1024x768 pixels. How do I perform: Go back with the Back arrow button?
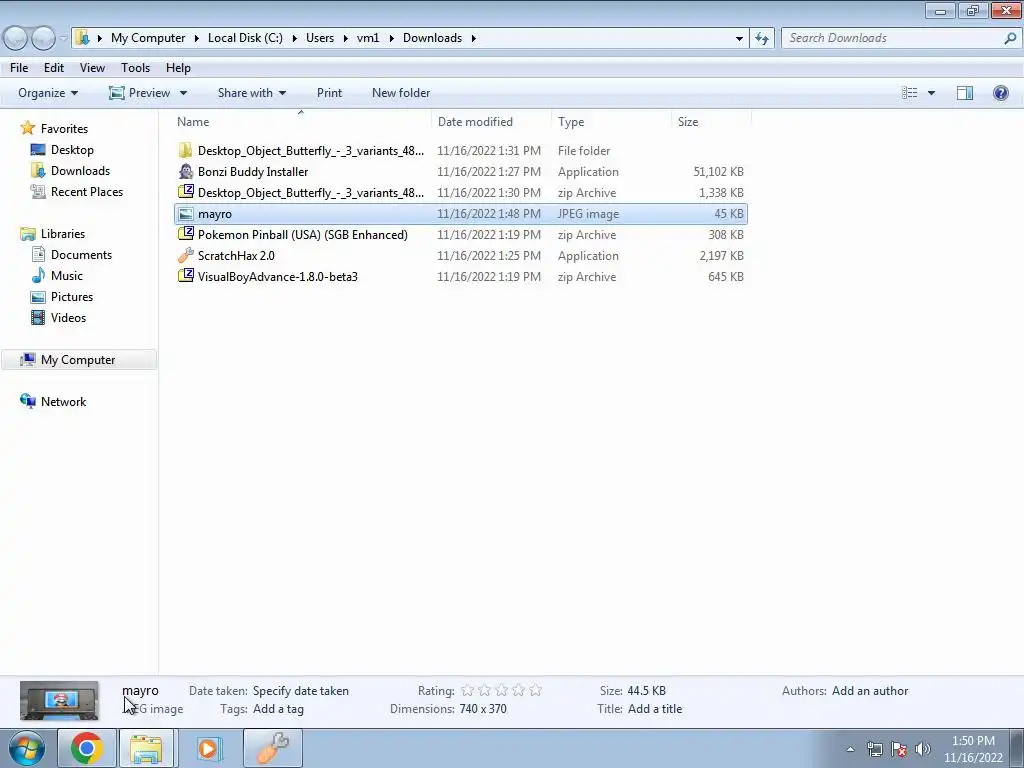[16, 38]
